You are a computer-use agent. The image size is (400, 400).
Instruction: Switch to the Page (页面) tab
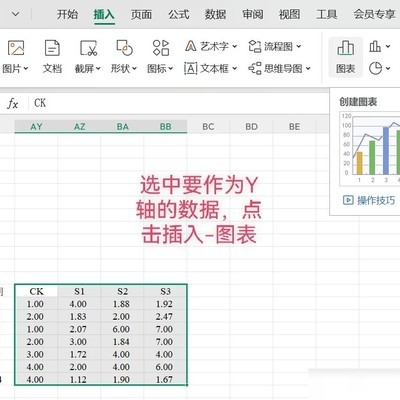tap(141, 14)
